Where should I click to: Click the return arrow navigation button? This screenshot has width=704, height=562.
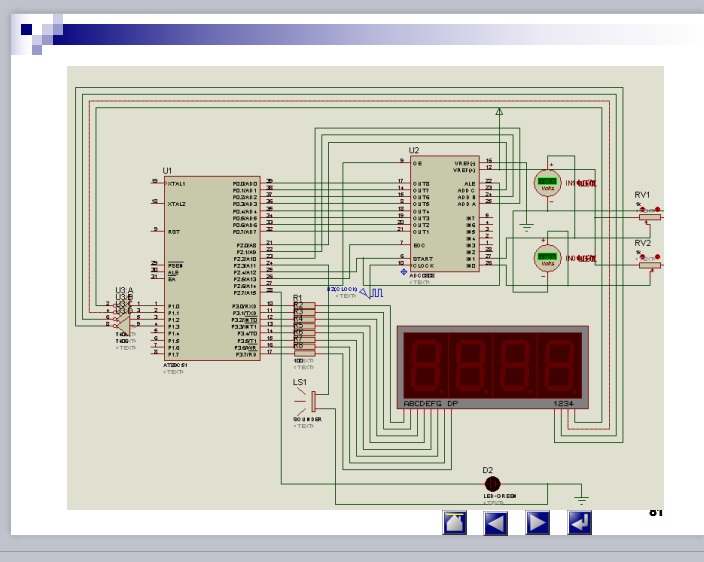pos(579,522)
